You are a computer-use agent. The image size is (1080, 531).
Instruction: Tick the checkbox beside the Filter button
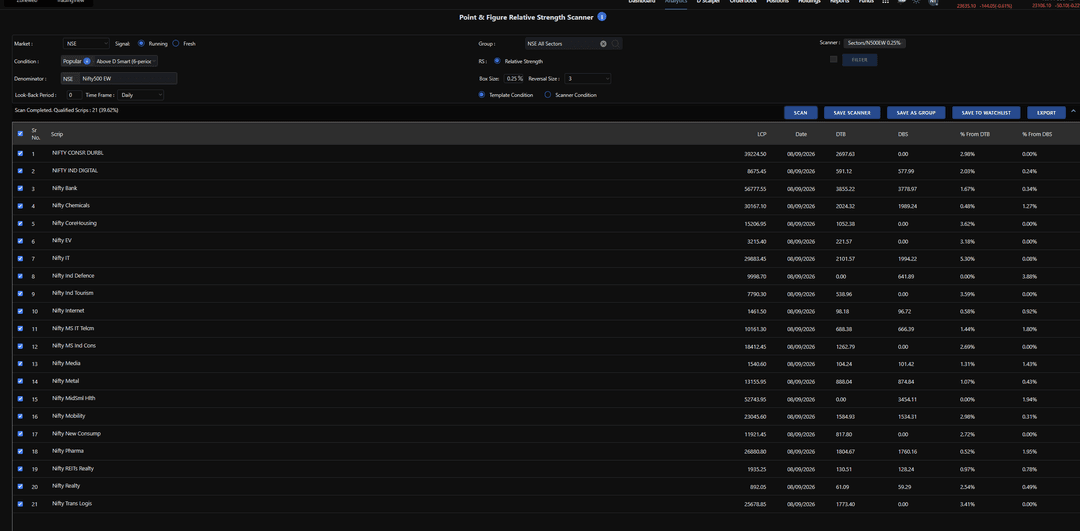click(833, 60)
